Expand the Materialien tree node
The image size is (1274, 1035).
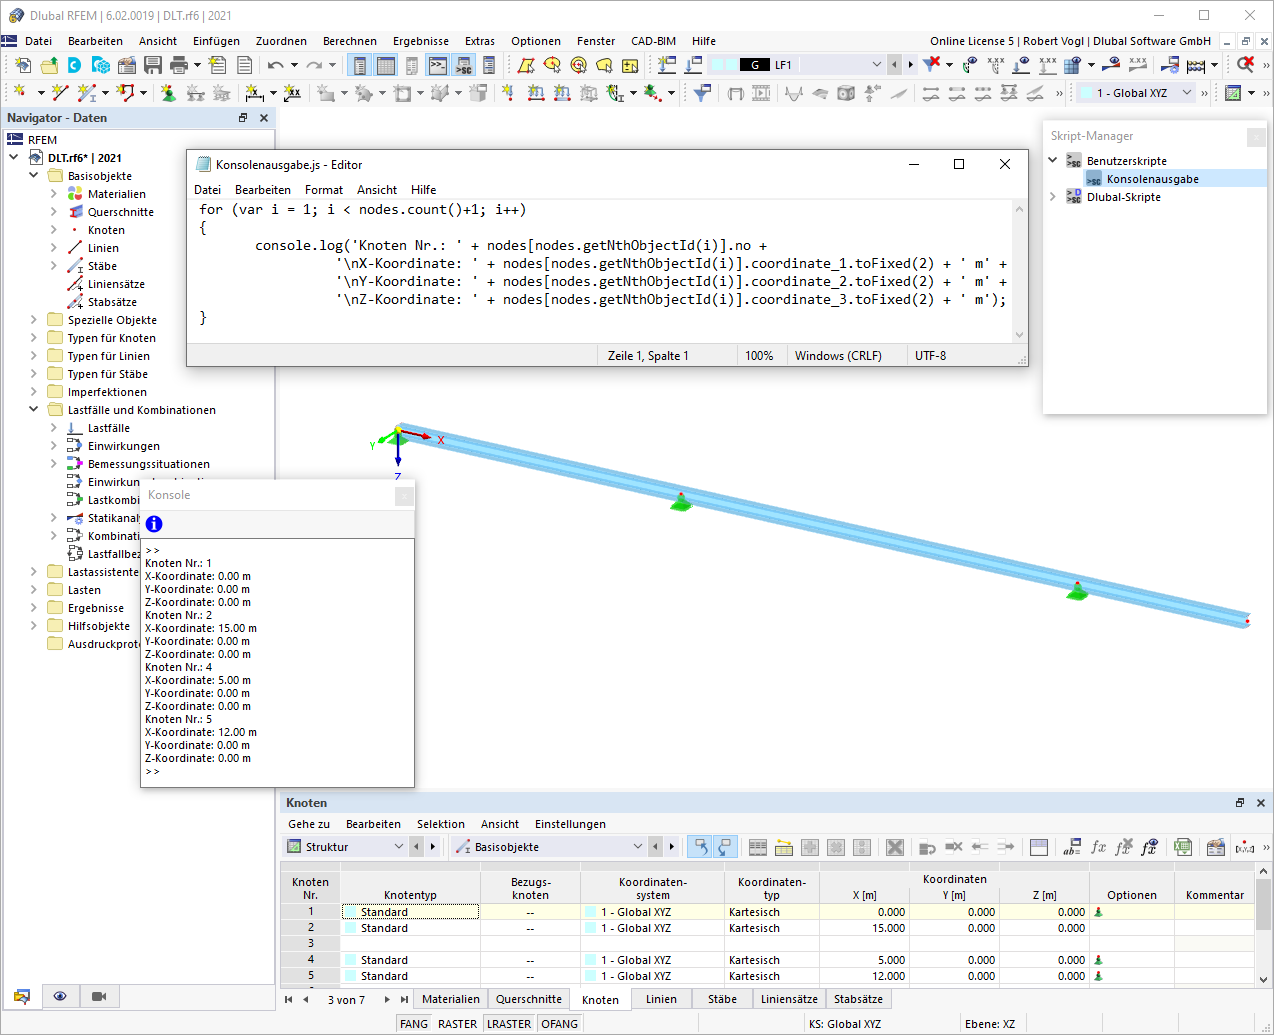point(54,194)
